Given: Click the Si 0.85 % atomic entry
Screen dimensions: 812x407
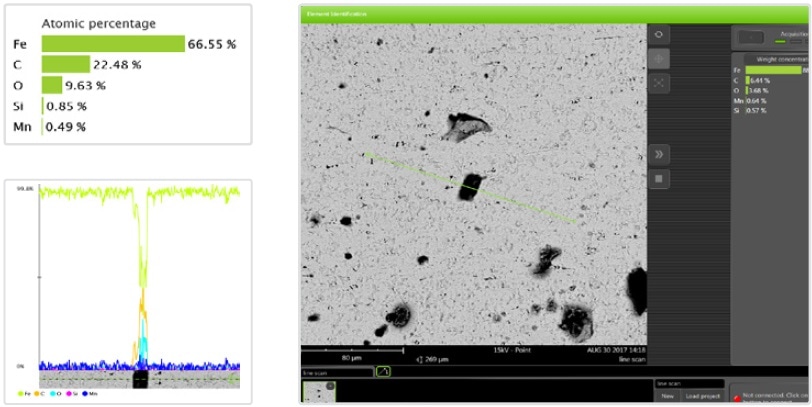Looking at the screenshot, I should coord(50,106).
